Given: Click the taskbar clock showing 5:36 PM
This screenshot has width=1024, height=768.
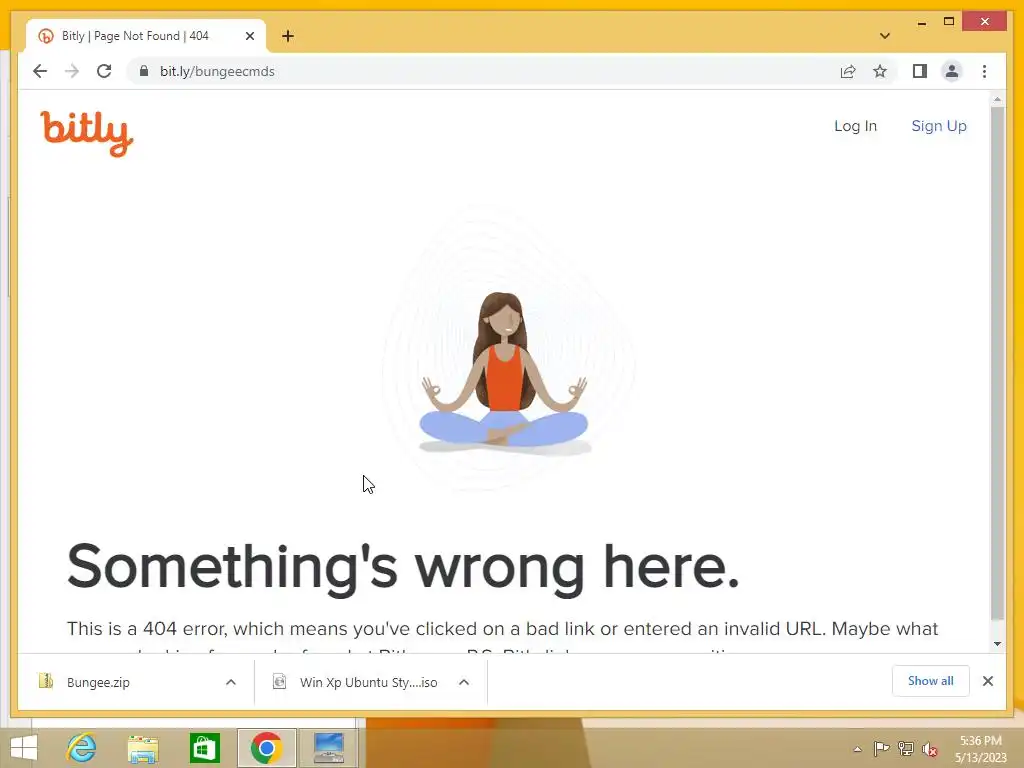Looking at the screenshot, I should [x=980, y=749].
